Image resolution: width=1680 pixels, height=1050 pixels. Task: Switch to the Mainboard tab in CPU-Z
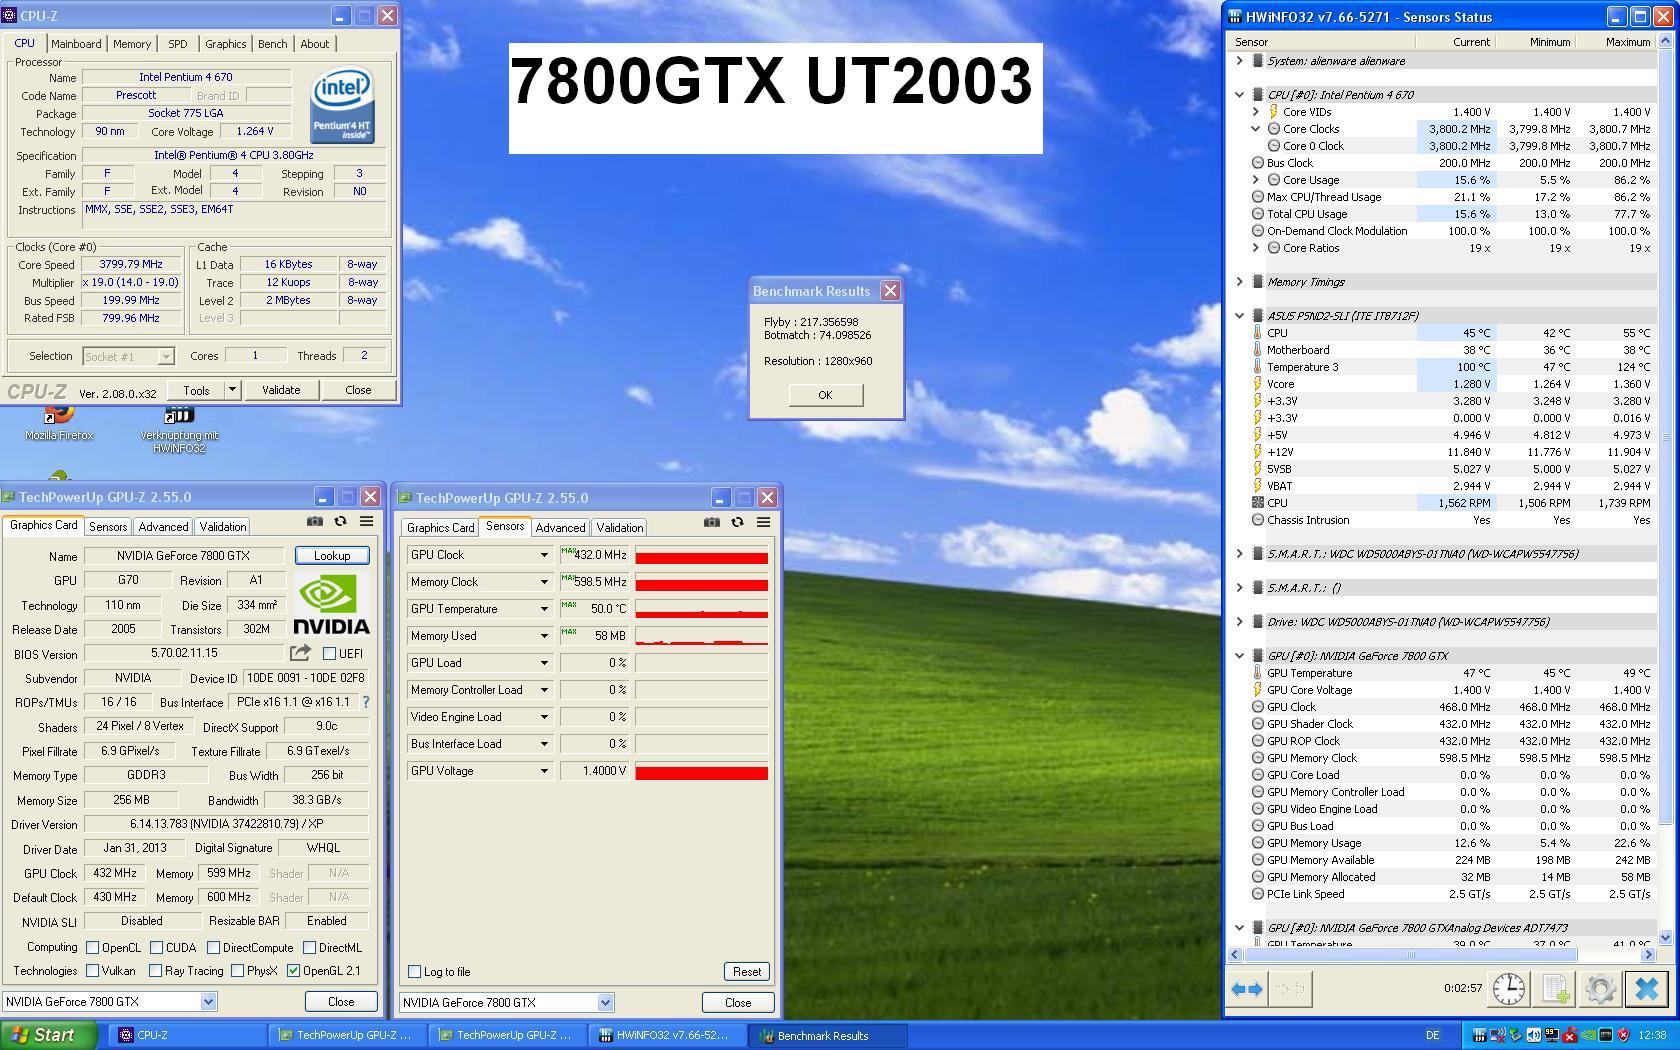point(76,44)
